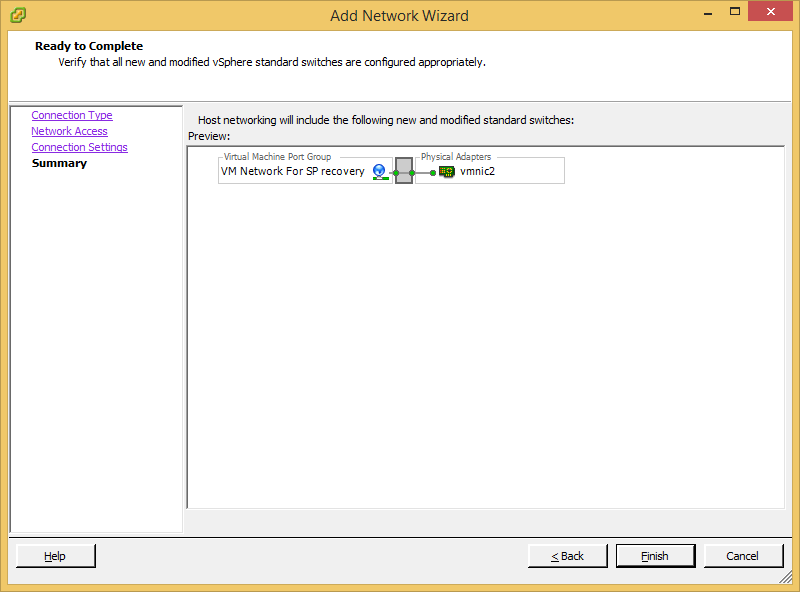Minimize the Add Network Wizard window
This screenshot has height=592, width=800.
pos(708,13)
